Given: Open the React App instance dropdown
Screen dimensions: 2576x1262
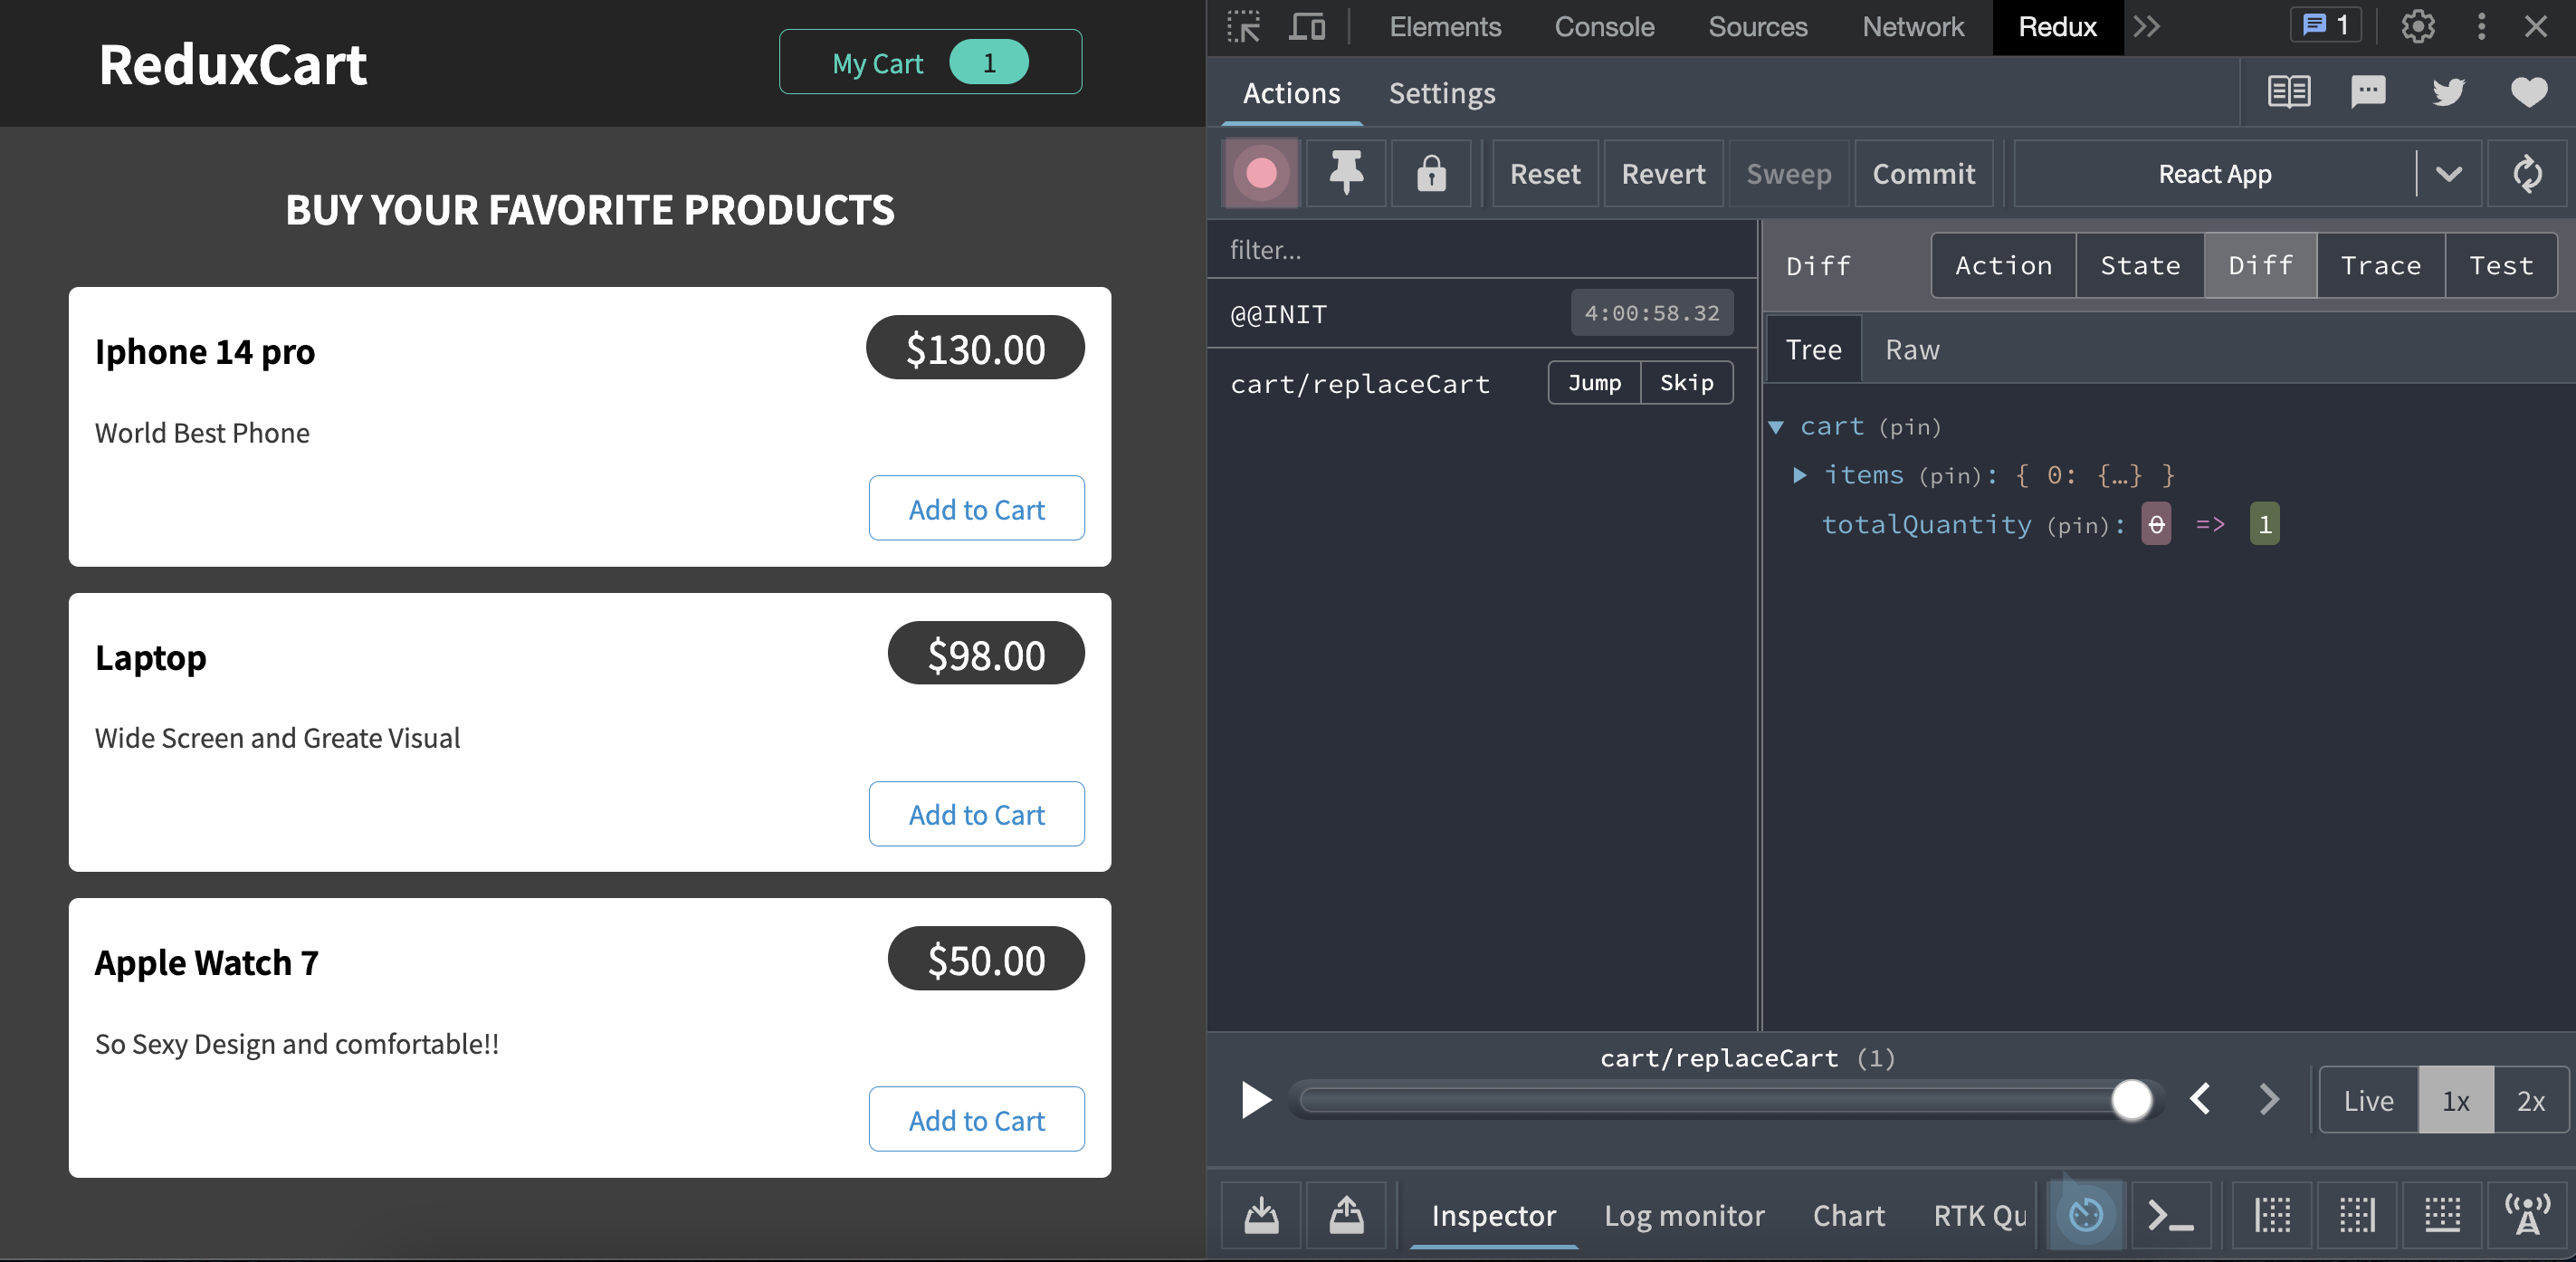Looking at the screenshot, I should [2449, 173].
